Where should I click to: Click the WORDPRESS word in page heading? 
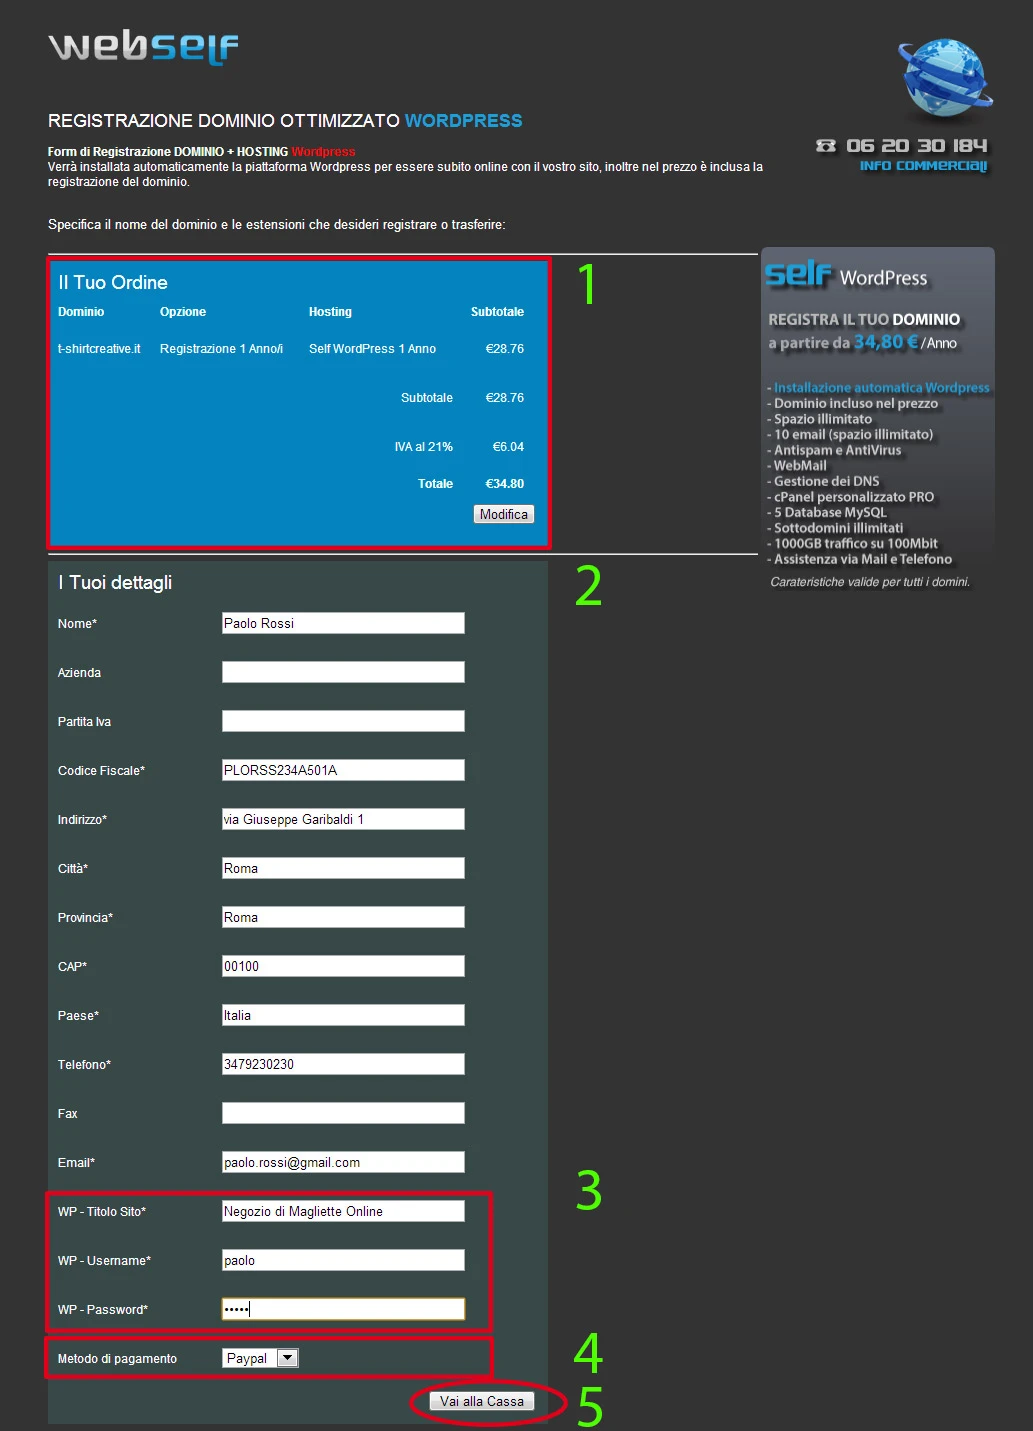tap(463, 121)
